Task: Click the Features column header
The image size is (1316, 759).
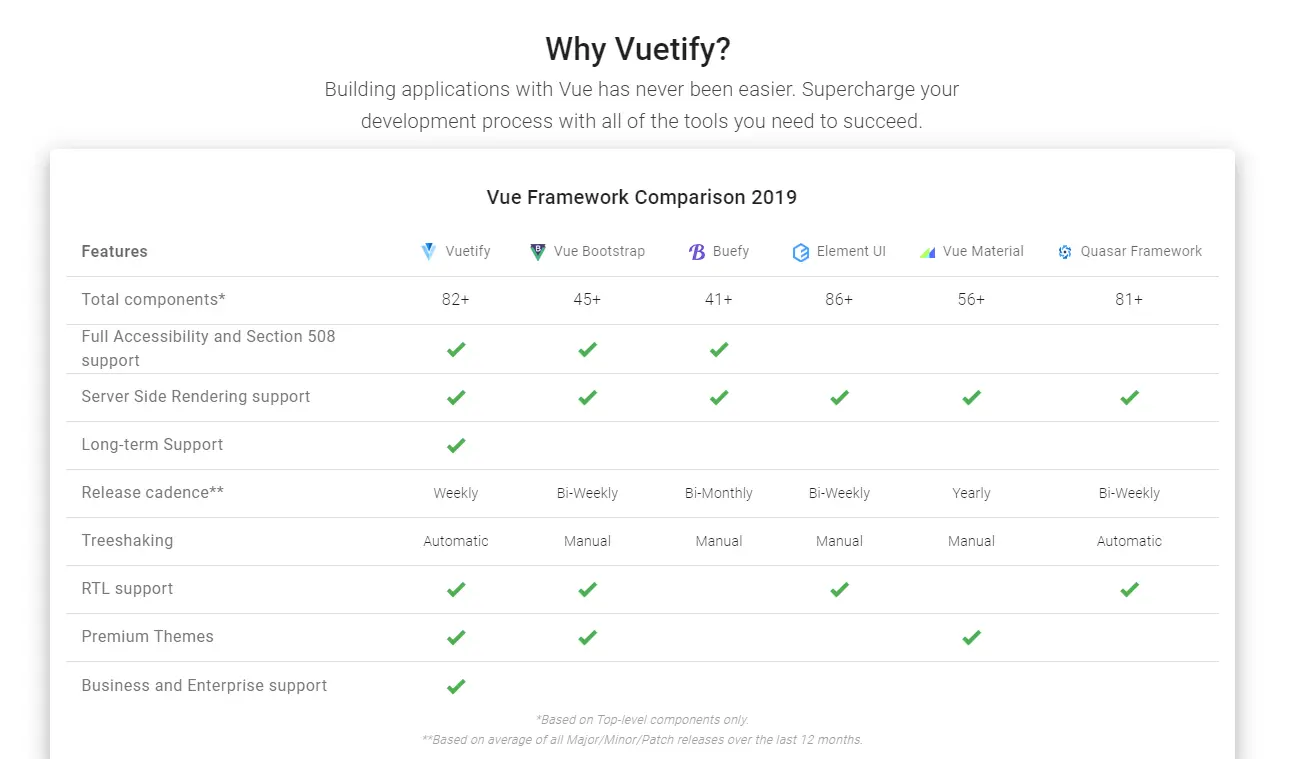Action: [x=114, y=252]
